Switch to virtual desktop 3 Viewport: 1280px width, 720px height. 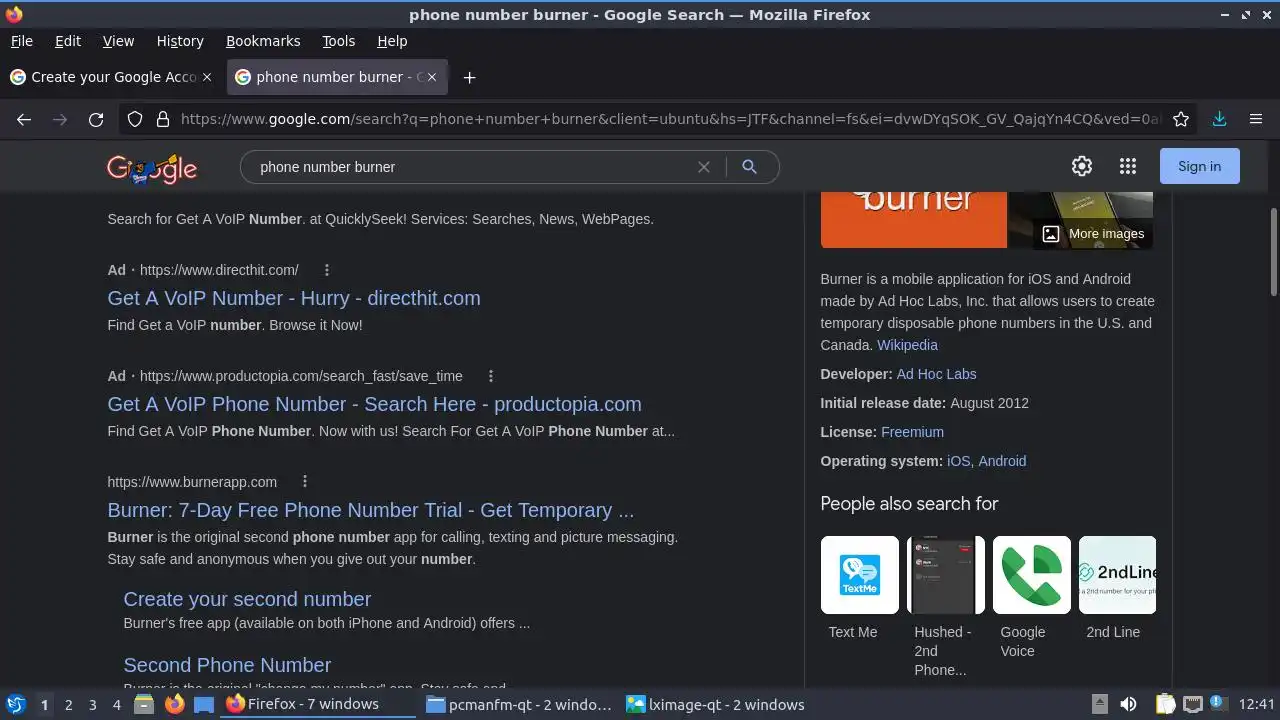[92, 705]
